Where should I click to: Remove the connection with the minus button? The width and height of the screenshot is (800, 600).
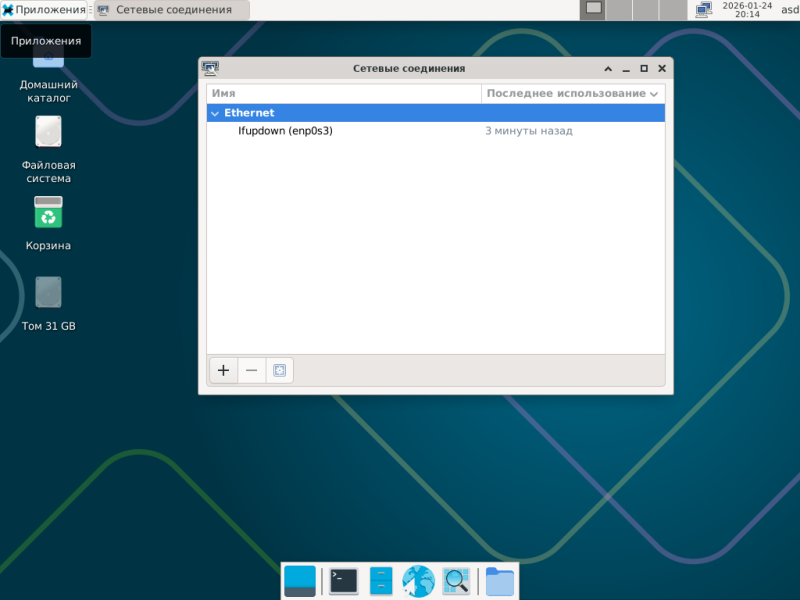252,370
